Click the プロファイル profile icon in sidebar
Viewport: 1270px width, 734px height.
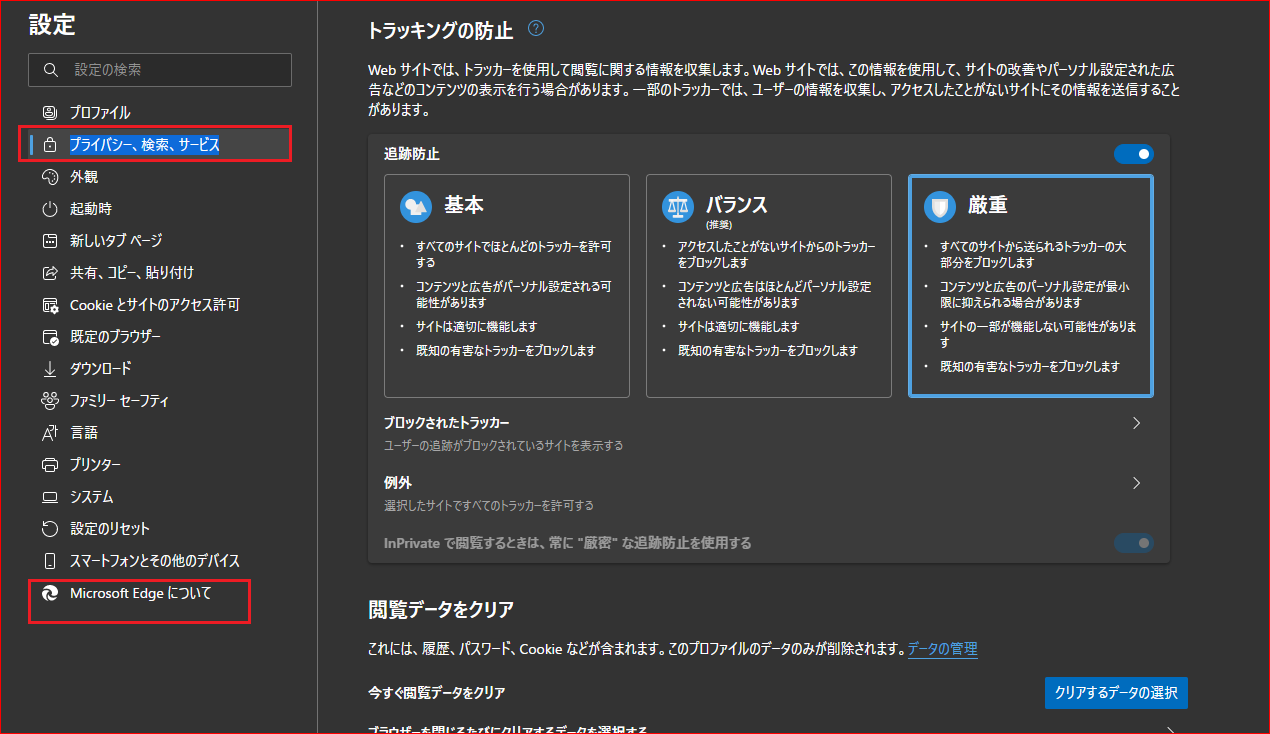(48, 112)
